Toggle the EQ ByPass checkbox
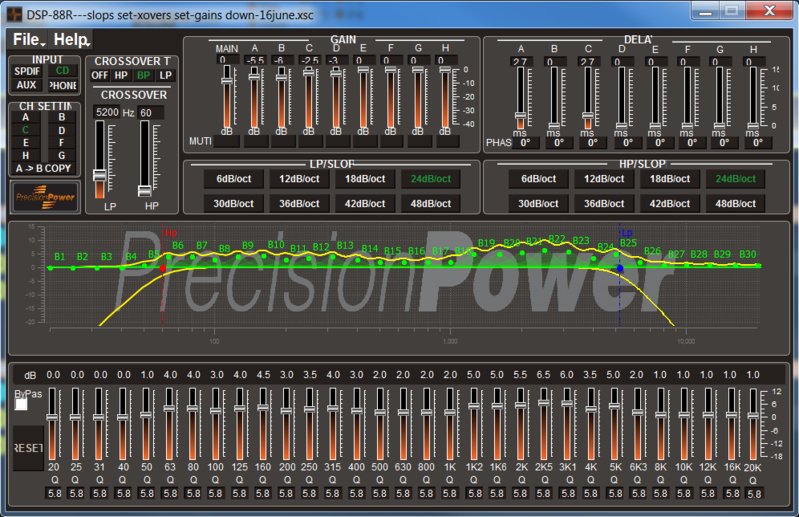 click(21, 404)
